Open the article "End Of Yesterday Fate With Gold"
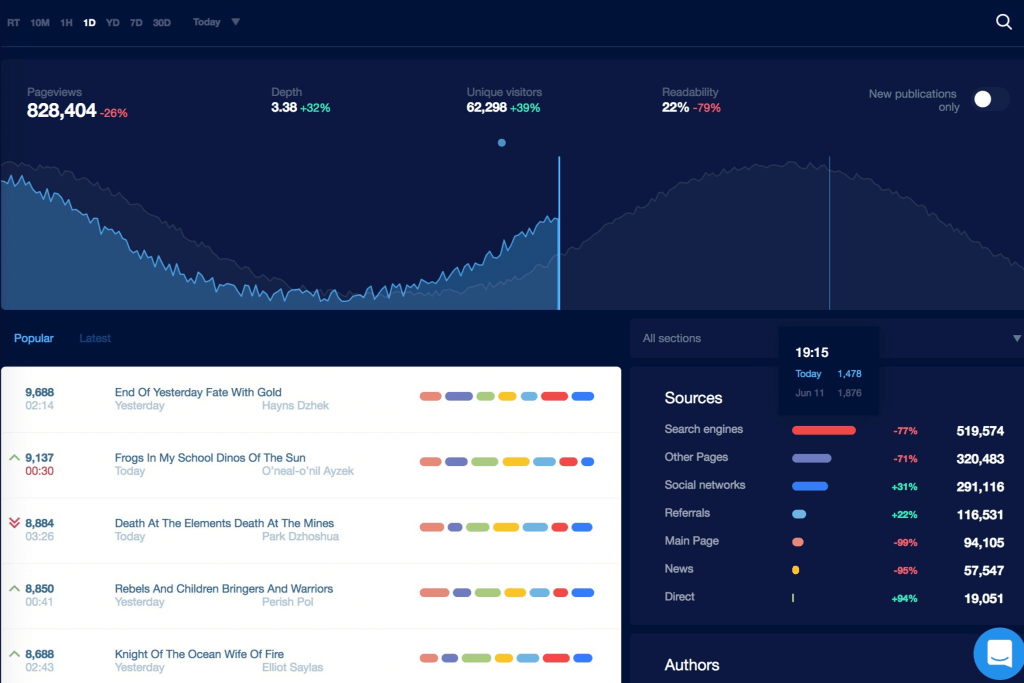Image resolution: width=1024 pixels, height=683 pixels. point(197,392)
